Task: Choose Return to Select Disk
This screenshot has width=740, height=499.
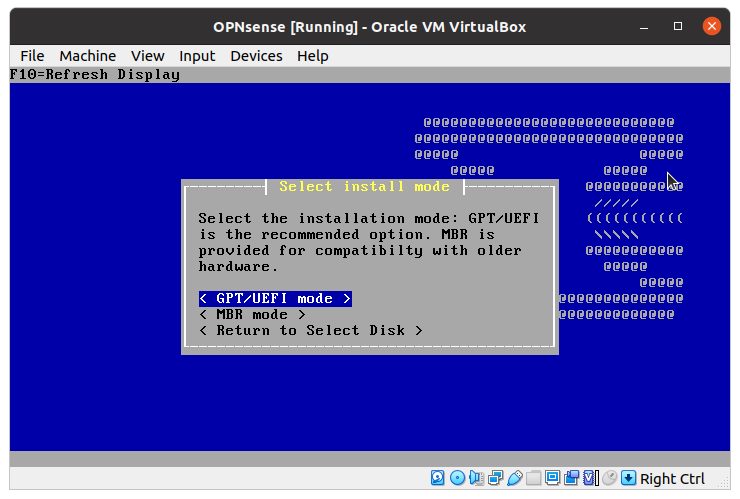Action: click(311, 330)
